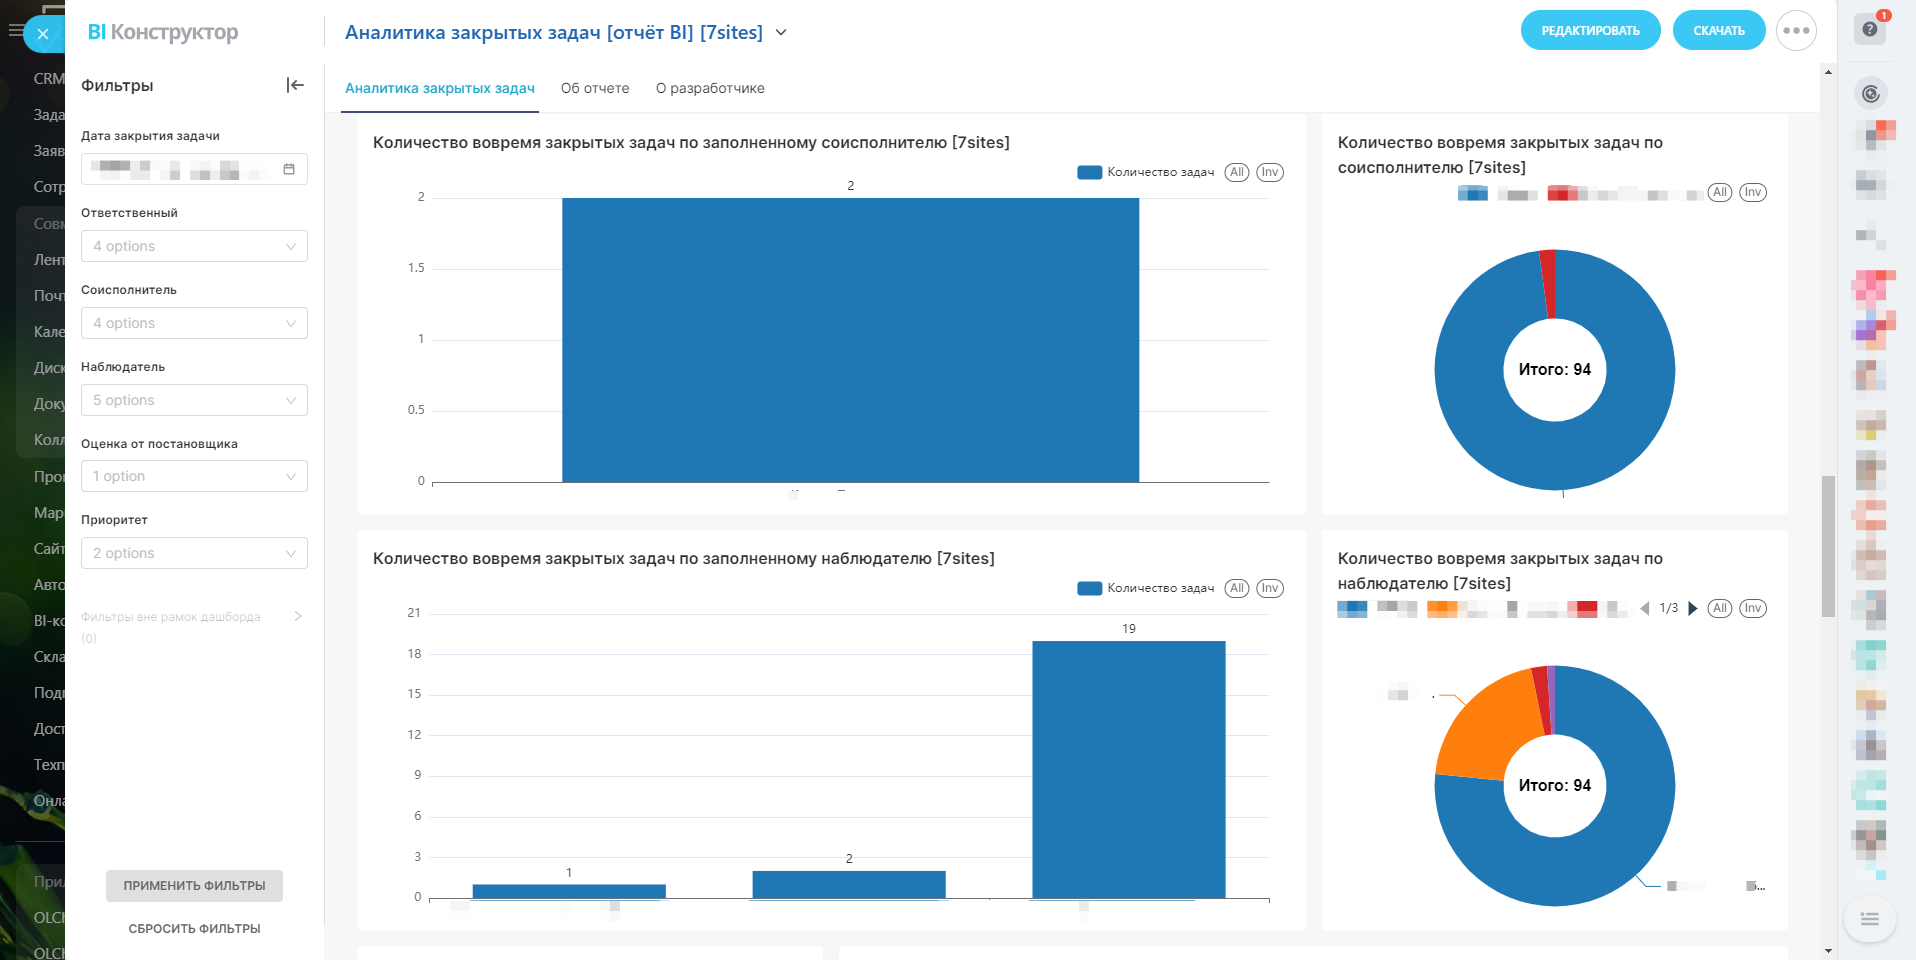The image size is (1916, 960).
Task: Click the Дата закрытия задачи input field
Action: pyautogui.click(x=180, y=169)
